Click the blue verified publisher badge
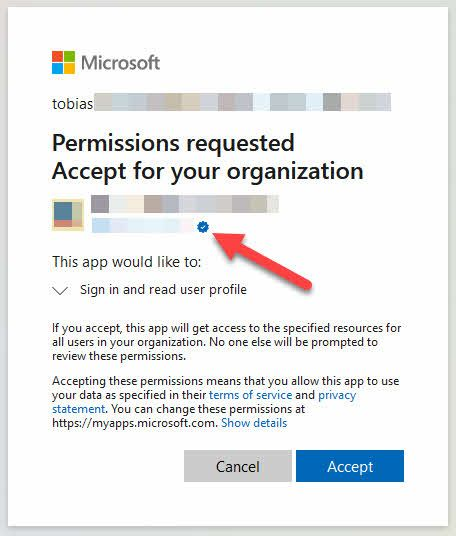 coord(203,227)
